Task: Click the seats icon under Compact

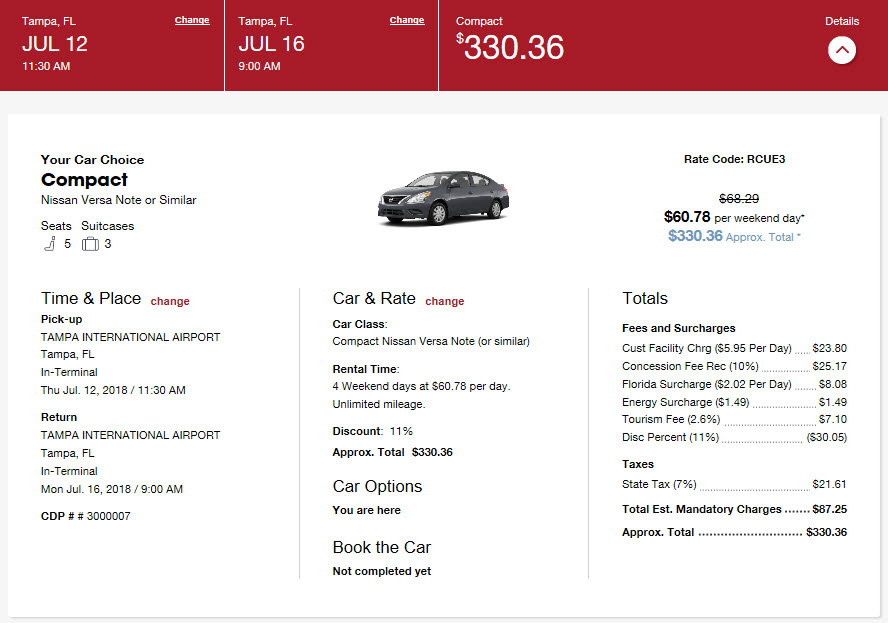Action: pyautogui.click(x=48, y=242)
